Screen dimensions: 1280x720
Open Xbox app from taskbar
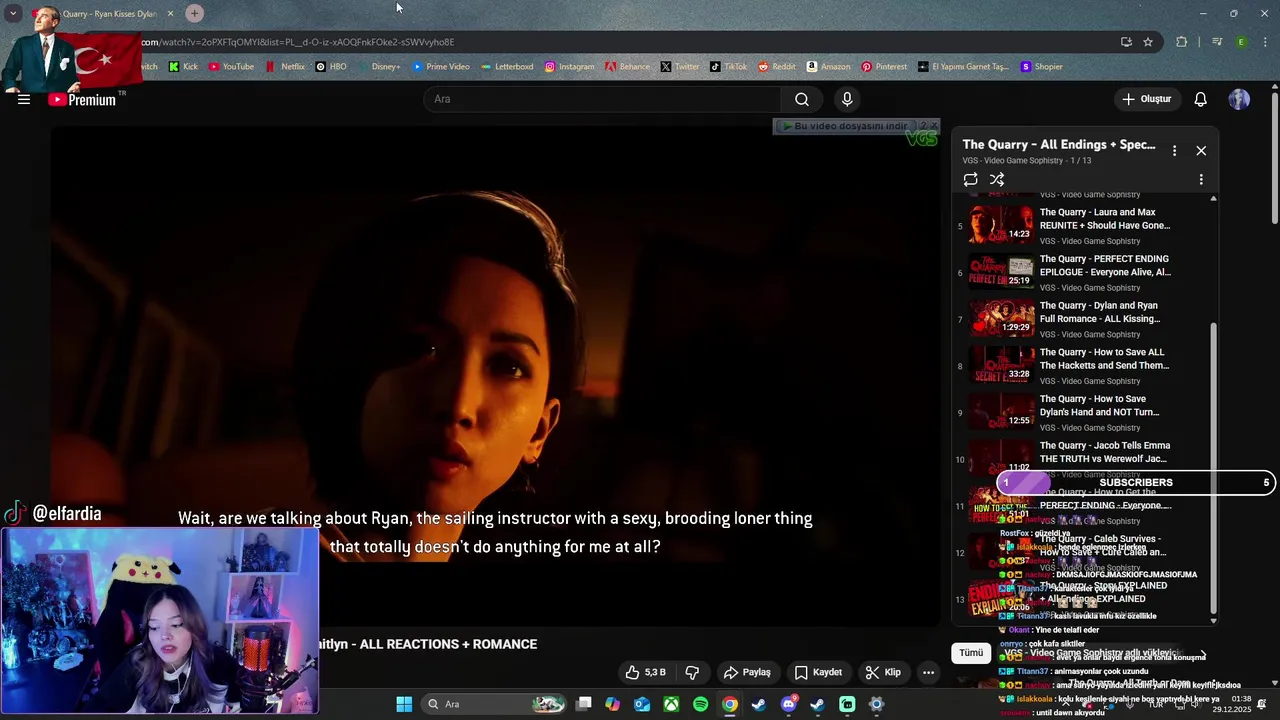(x=671, y=704)
